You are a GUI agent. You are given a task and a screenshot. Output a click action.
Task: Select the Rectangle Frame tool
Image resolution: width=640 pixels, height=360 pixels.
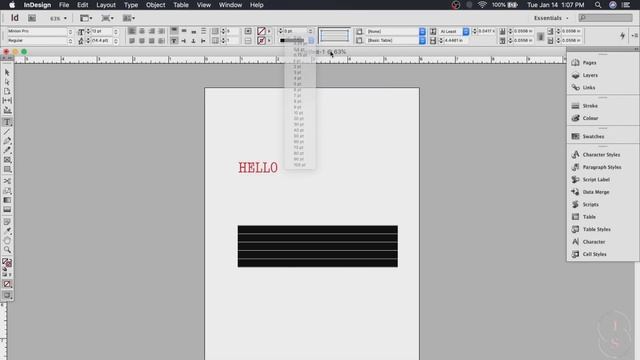(x=7, y=160)
